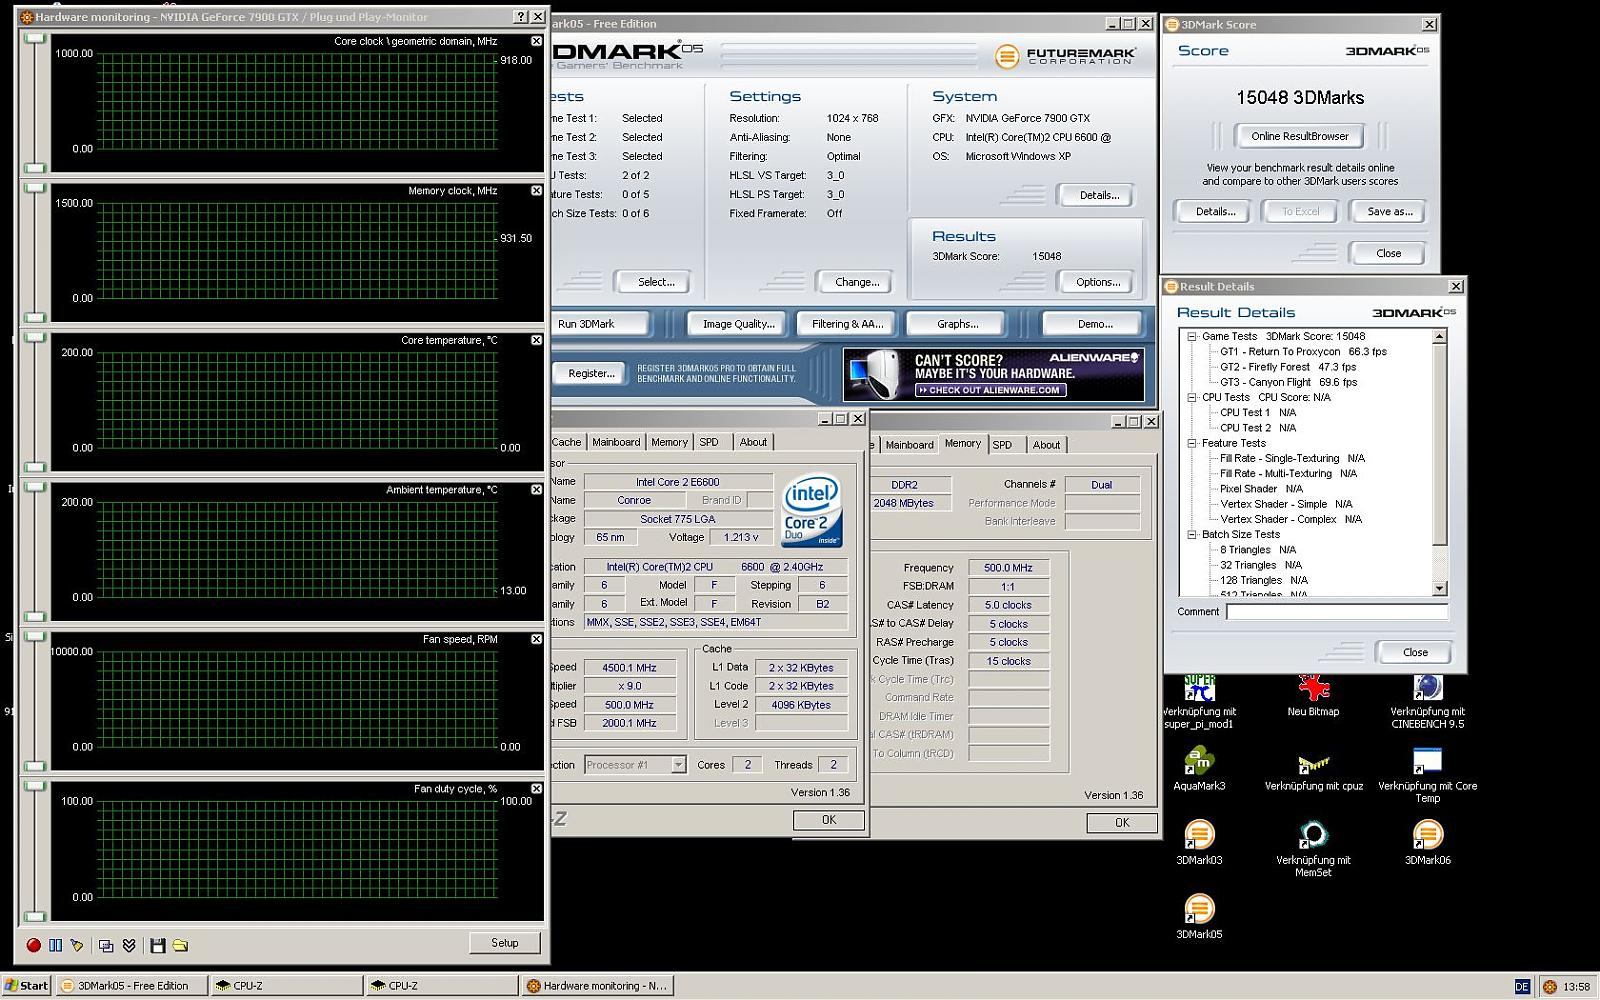Click Options... in the Results panel
This screenshot has height=1000, width=1600.
(x=1097, y=282)
